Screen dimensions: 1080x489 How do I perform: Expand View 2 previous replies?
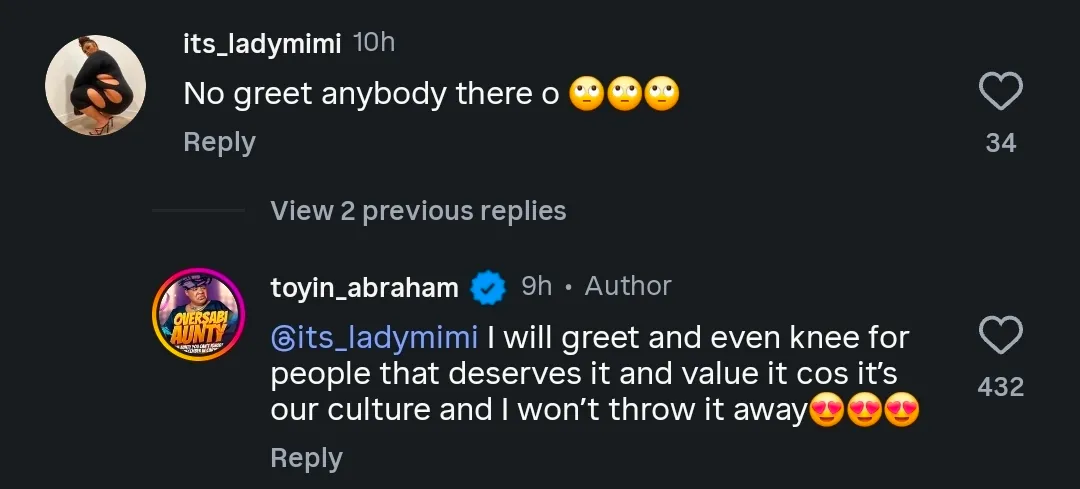(418, 211)
